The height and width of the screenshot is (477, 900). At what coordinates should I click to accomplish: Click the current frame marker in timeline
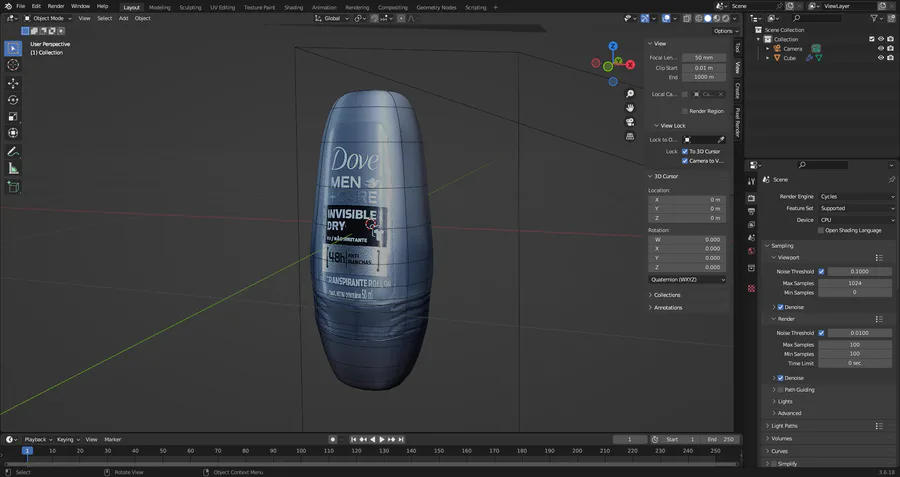pos(26,451)
